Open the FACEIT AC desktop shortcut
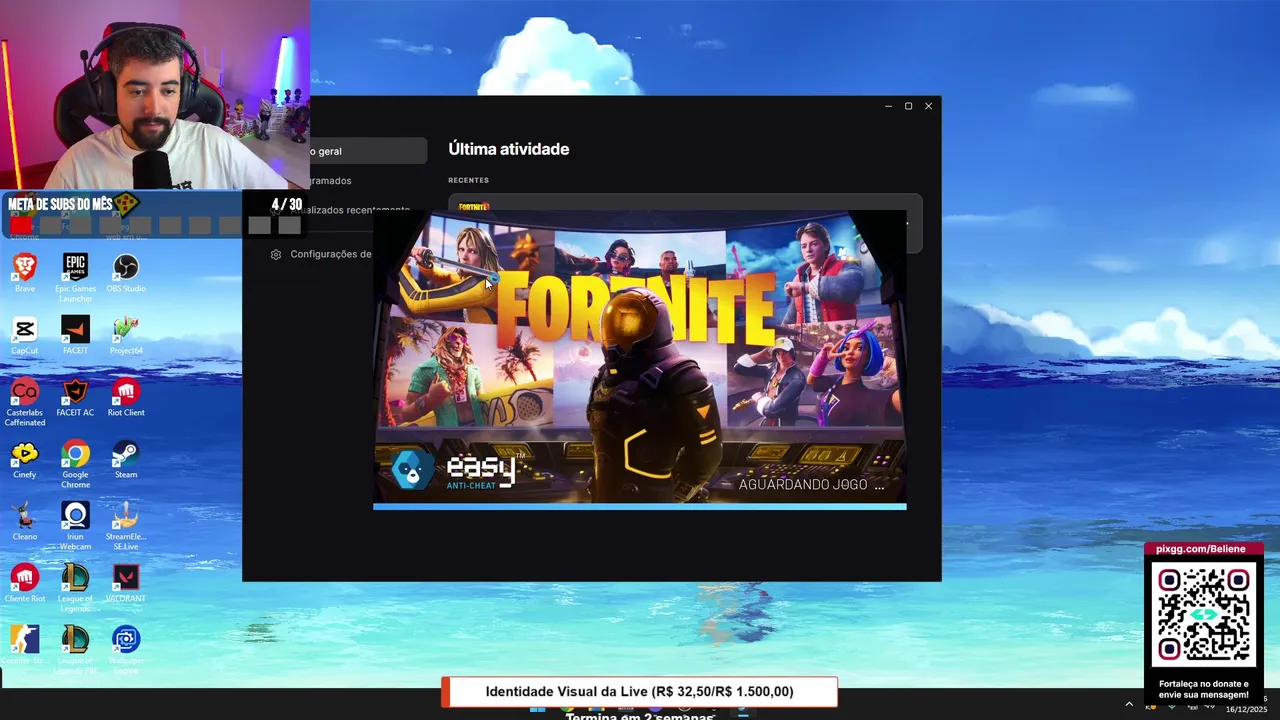1280x720 pixels. (75, 397)
